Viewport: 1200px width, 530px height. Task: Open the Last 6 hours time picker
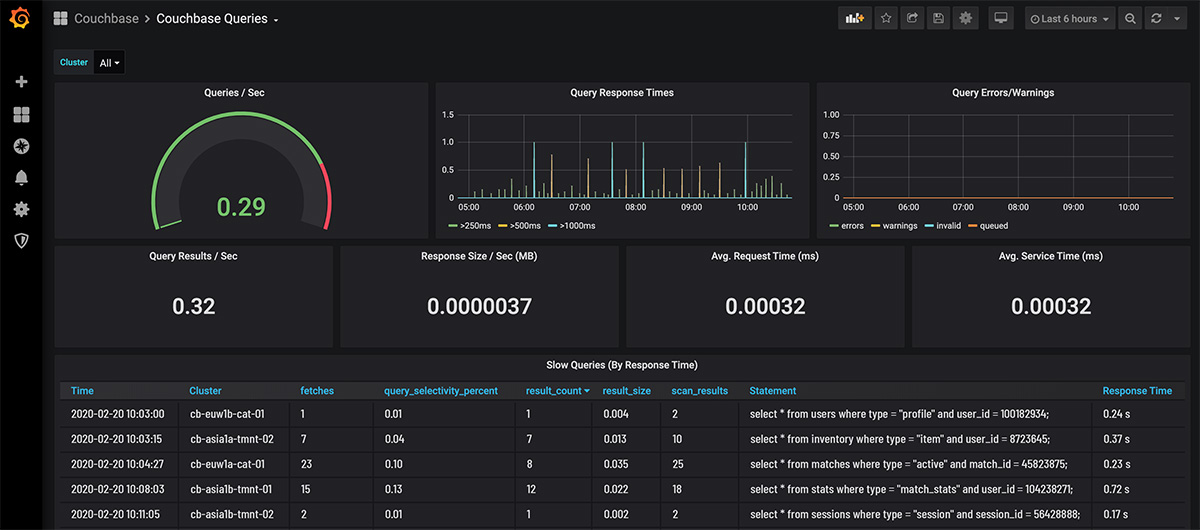[1069, 18]
